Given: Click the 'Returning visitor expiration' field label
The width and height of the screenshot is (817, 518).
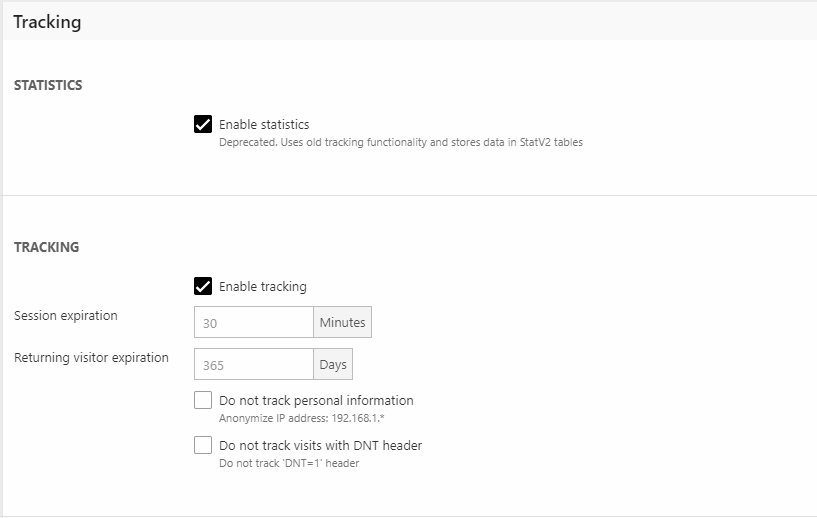Looking at the screenshot, I should [91, 358].
